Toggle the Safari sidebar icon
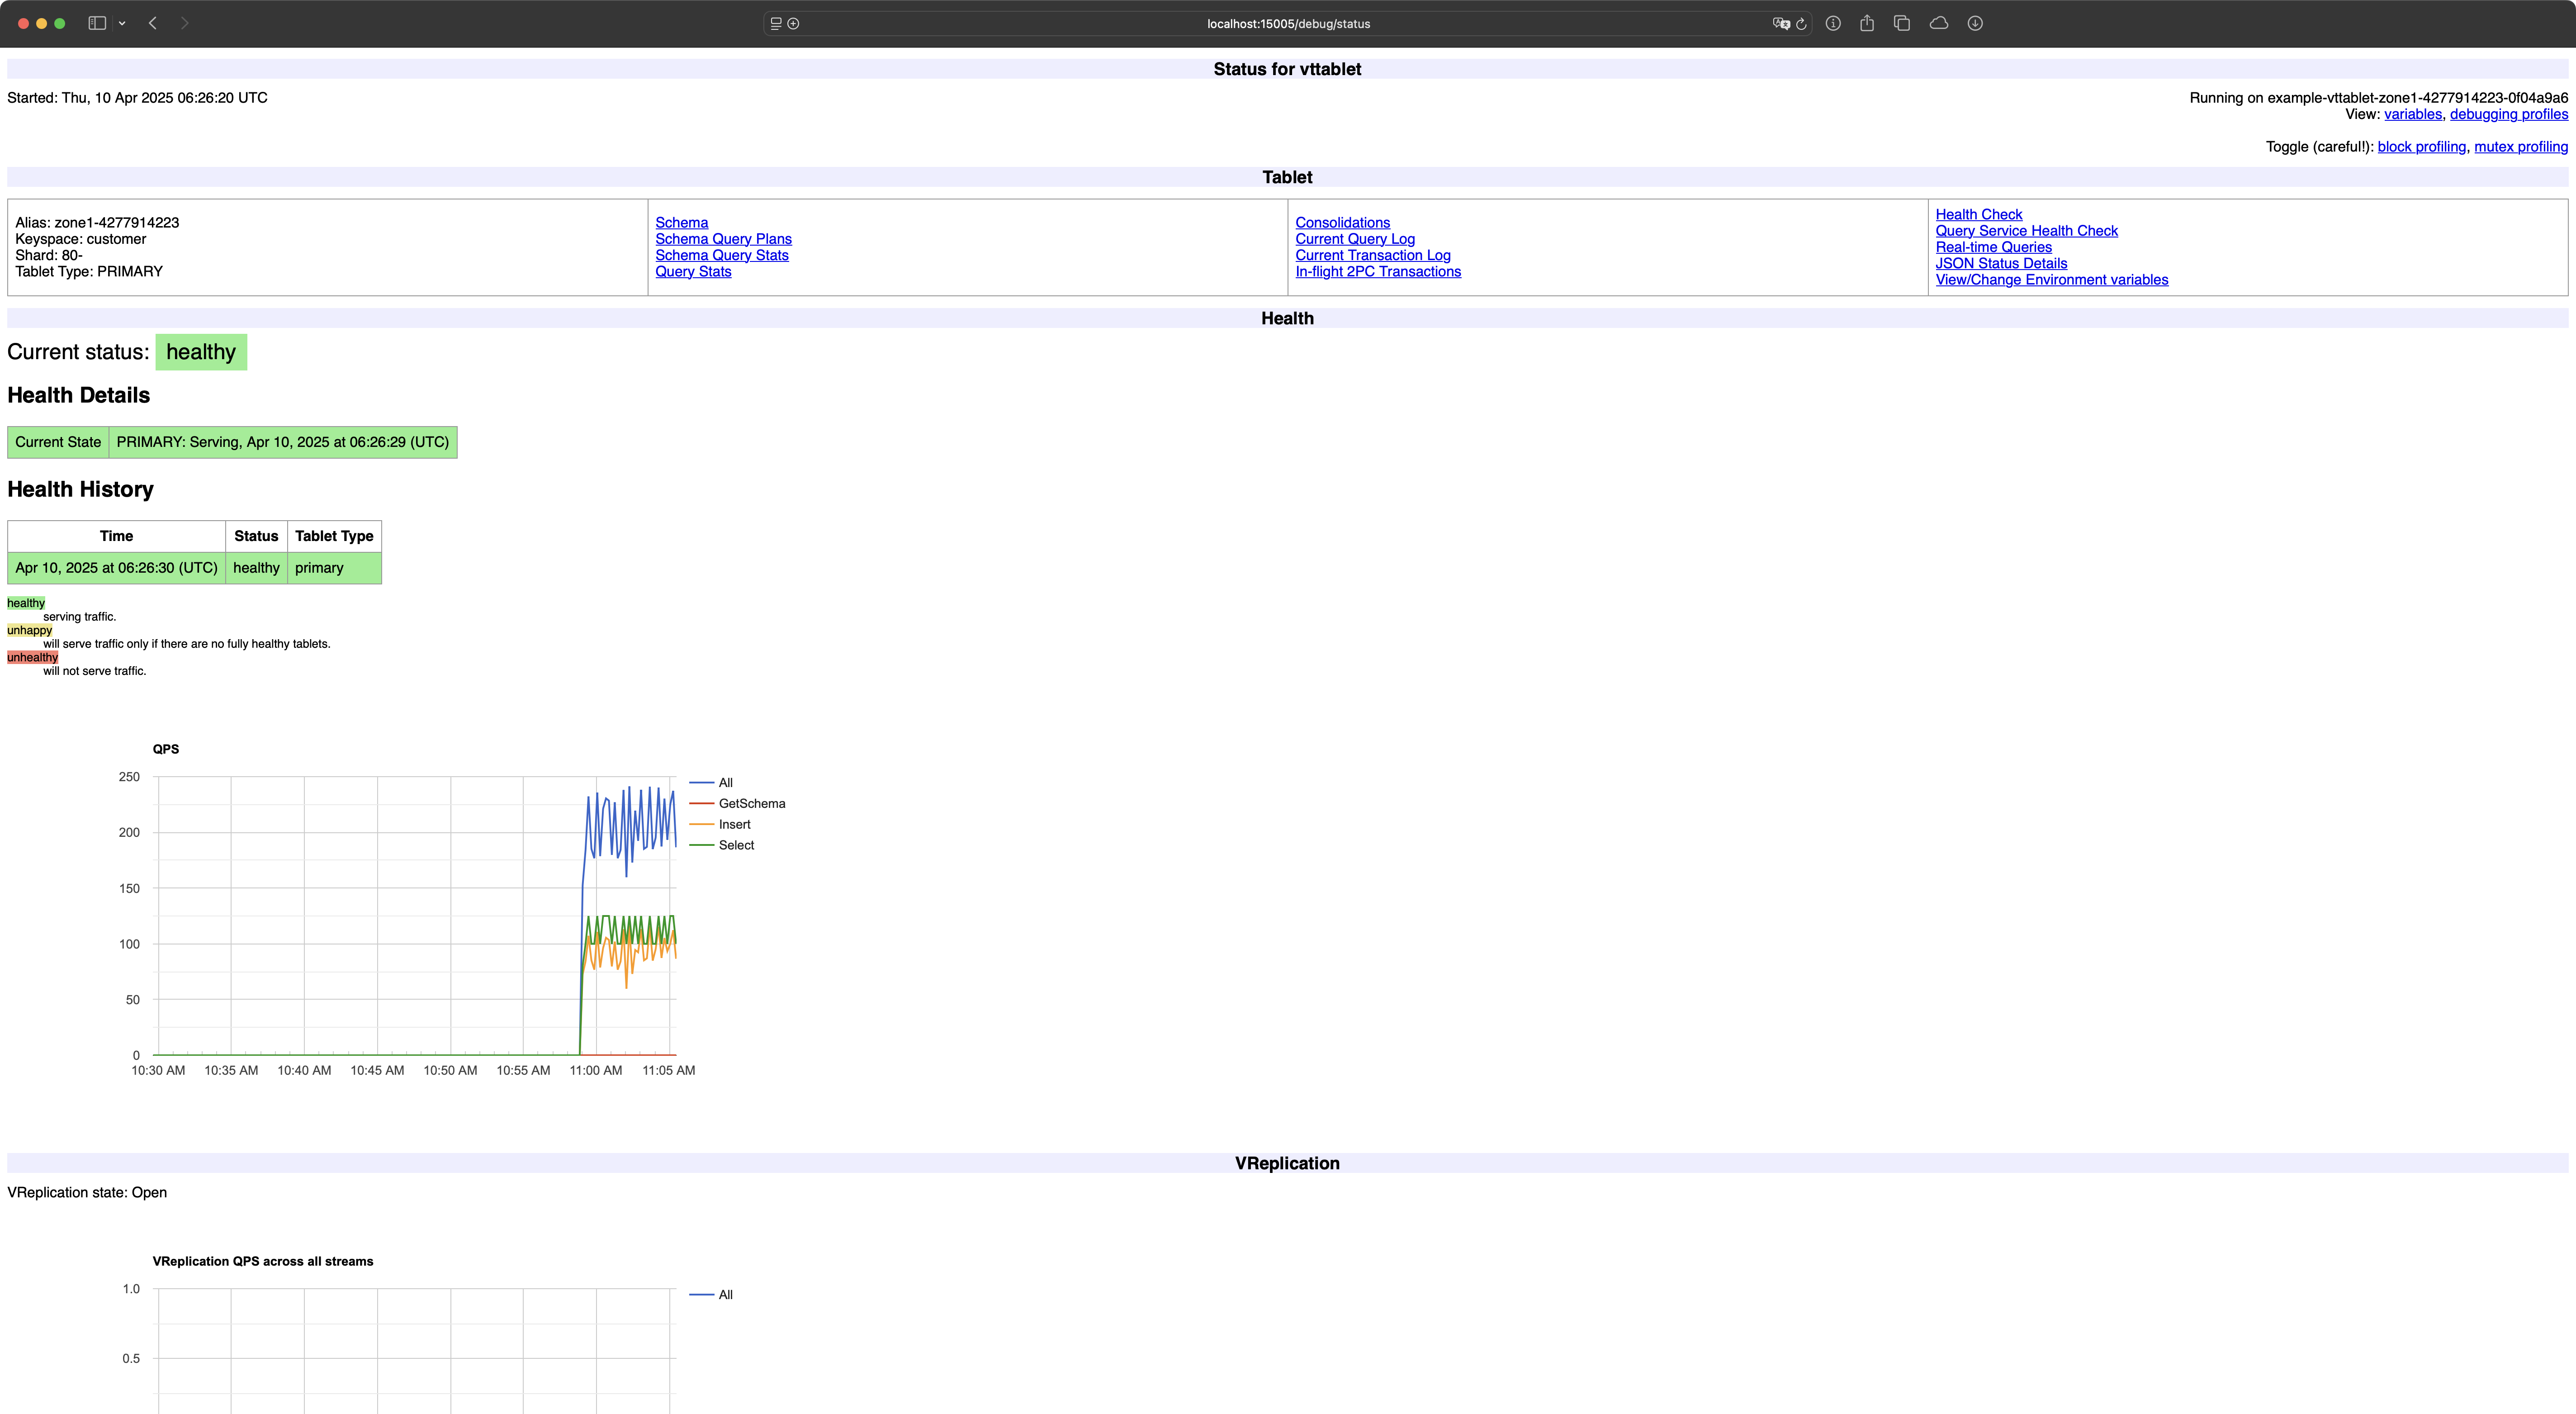 (x=97, y=23)
